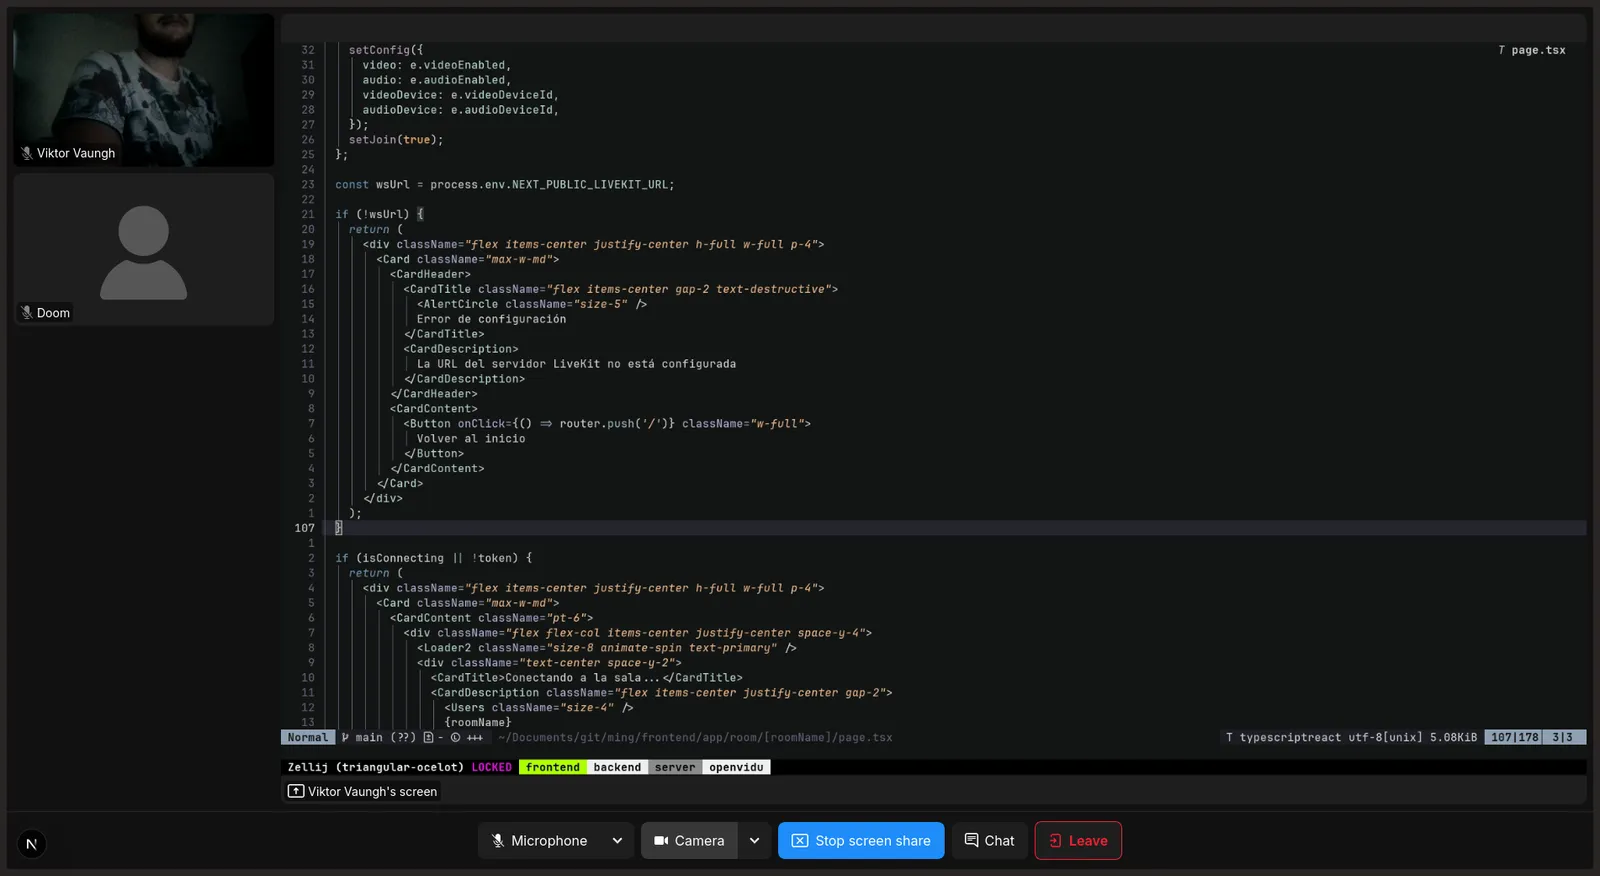The height and width of the screenshot is (876, 1600).
Task: Switch to the frontend Zellij tab
Action: tap(553, 768)
